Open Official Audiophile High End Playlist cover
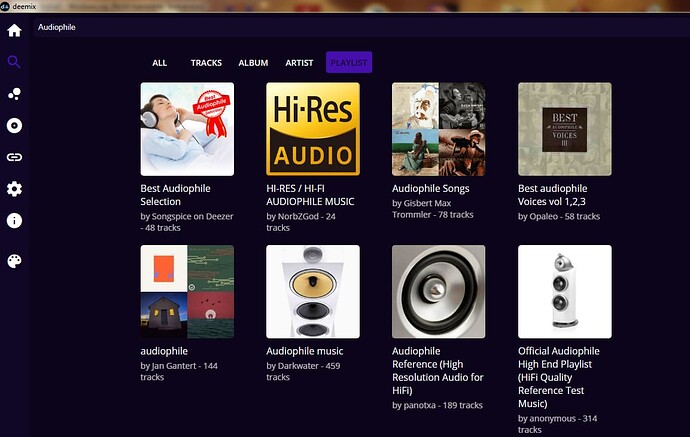The height and width of the screenshot is (437, 690). pos(565,292)
